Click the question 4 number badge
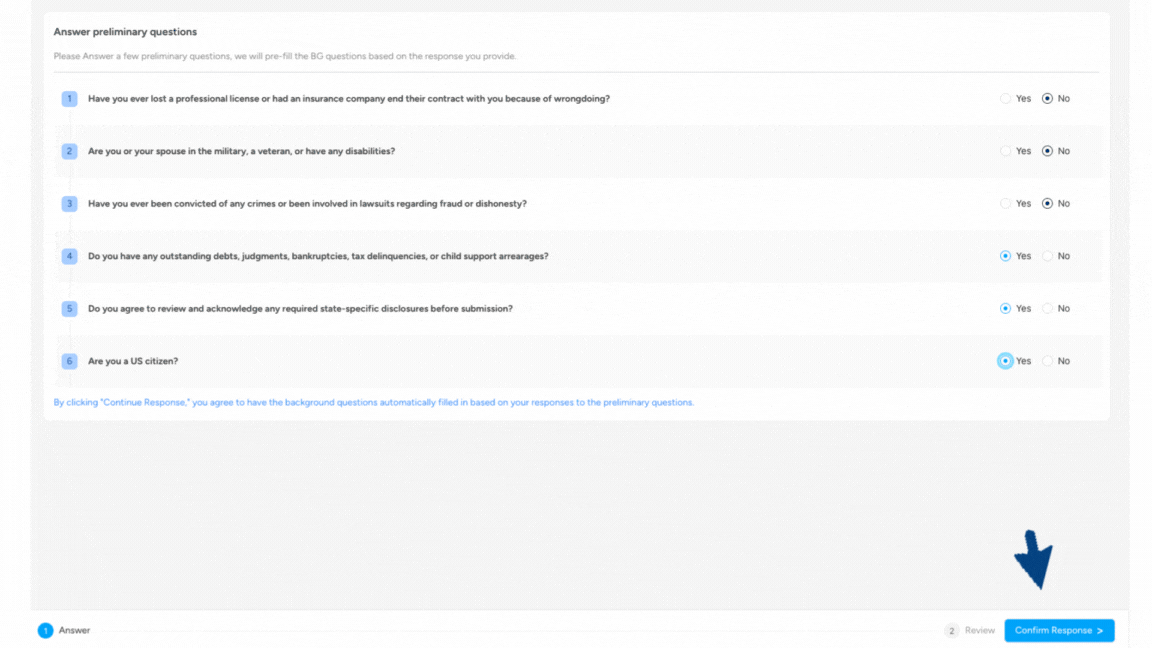Screen dimensions: 1152x648 (69, 256)
